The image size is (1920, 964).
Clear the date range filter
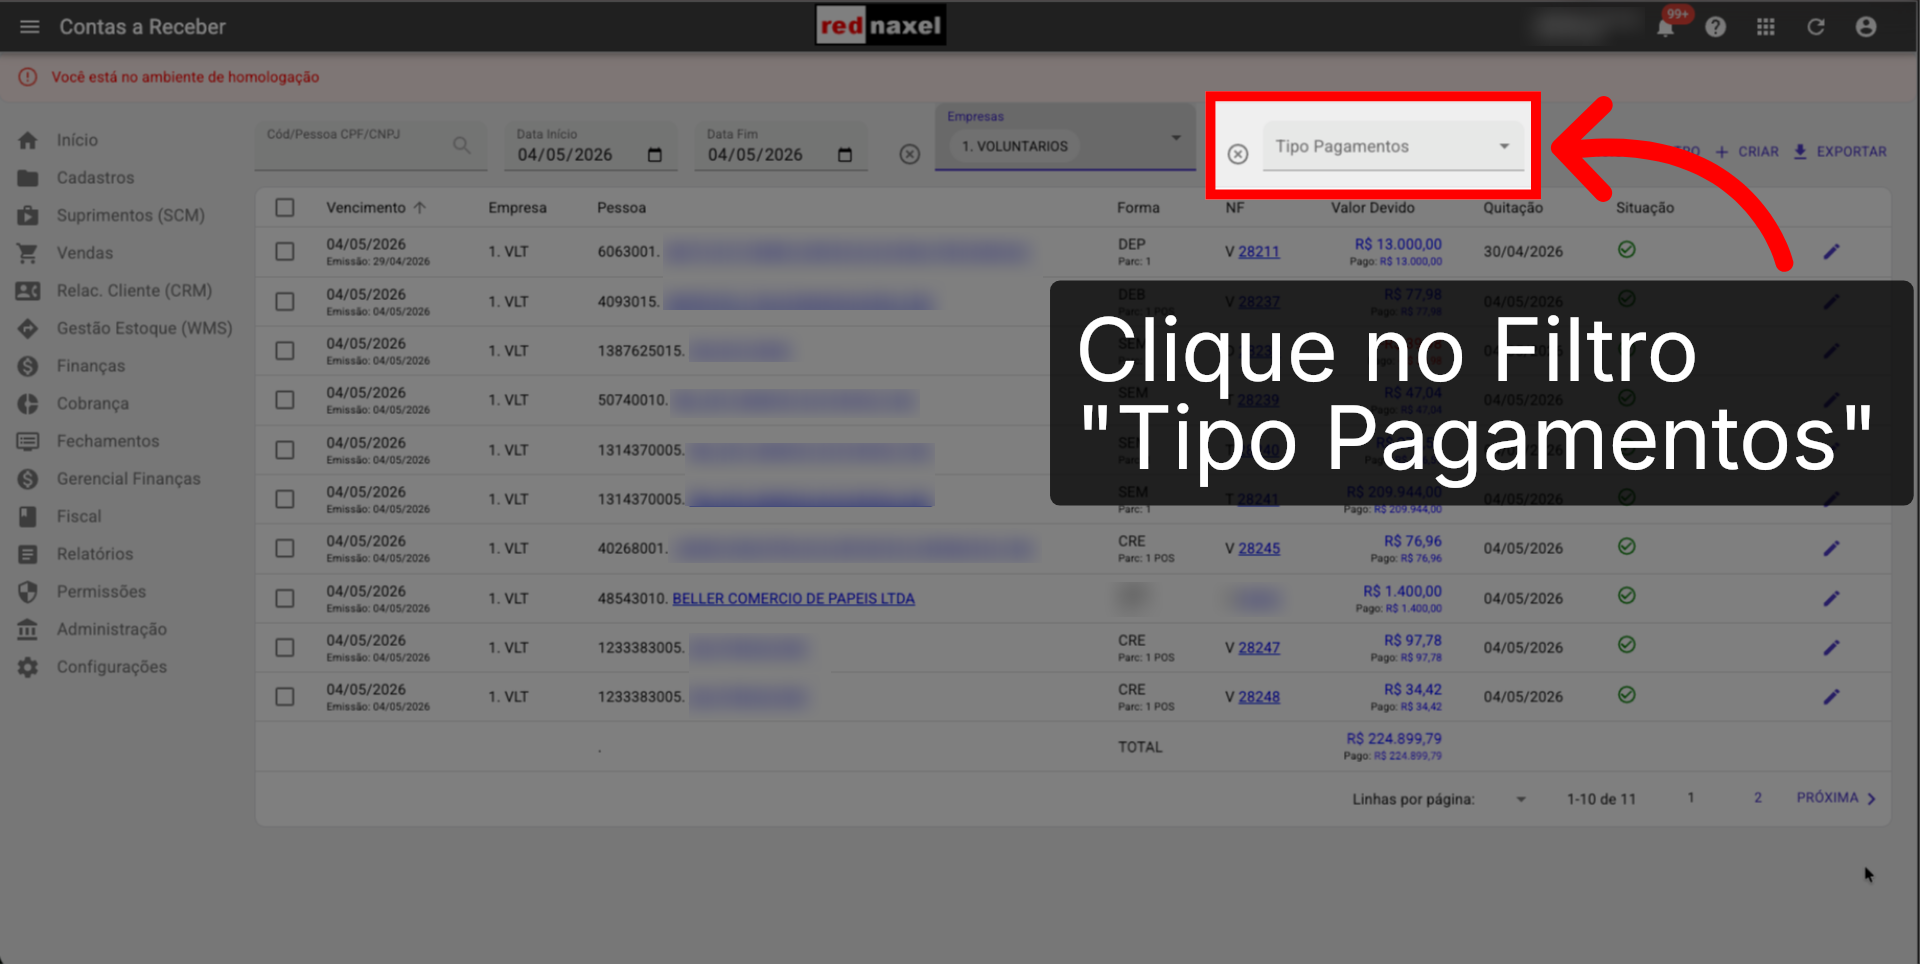(x=909, y=154)
